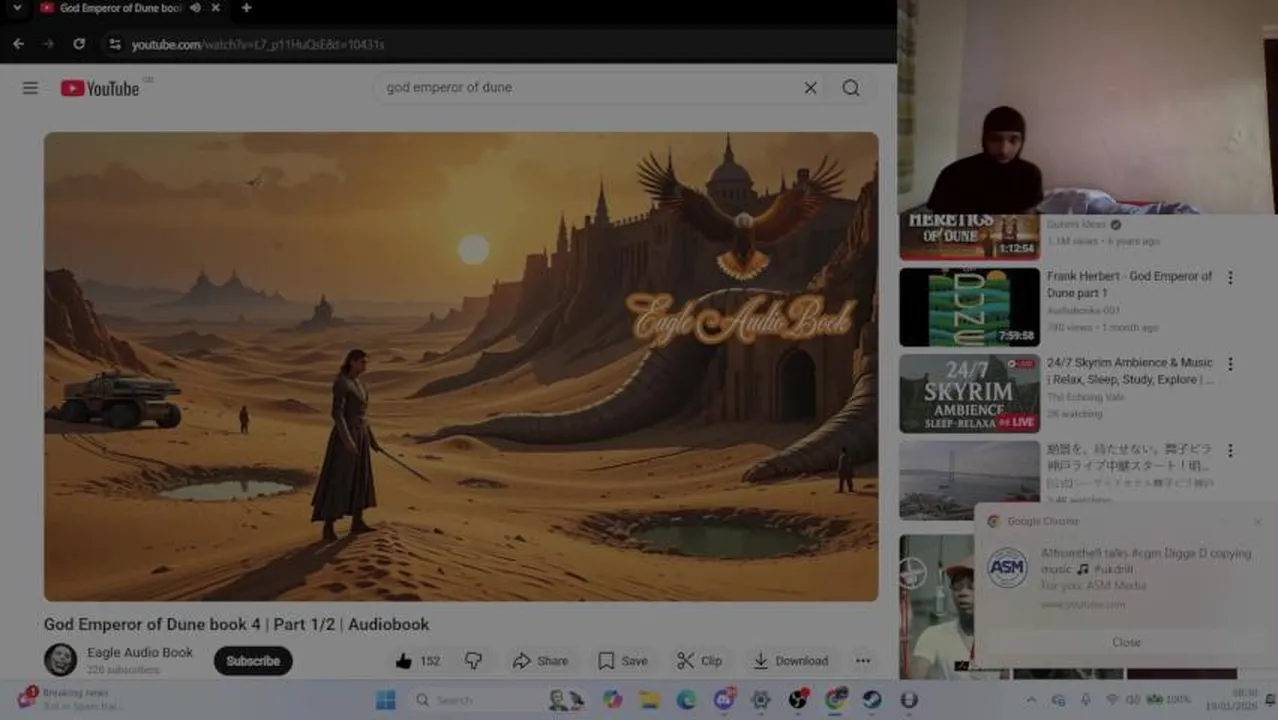Reload the current page
1278x720 pixels.
click(x=79, y=44)
